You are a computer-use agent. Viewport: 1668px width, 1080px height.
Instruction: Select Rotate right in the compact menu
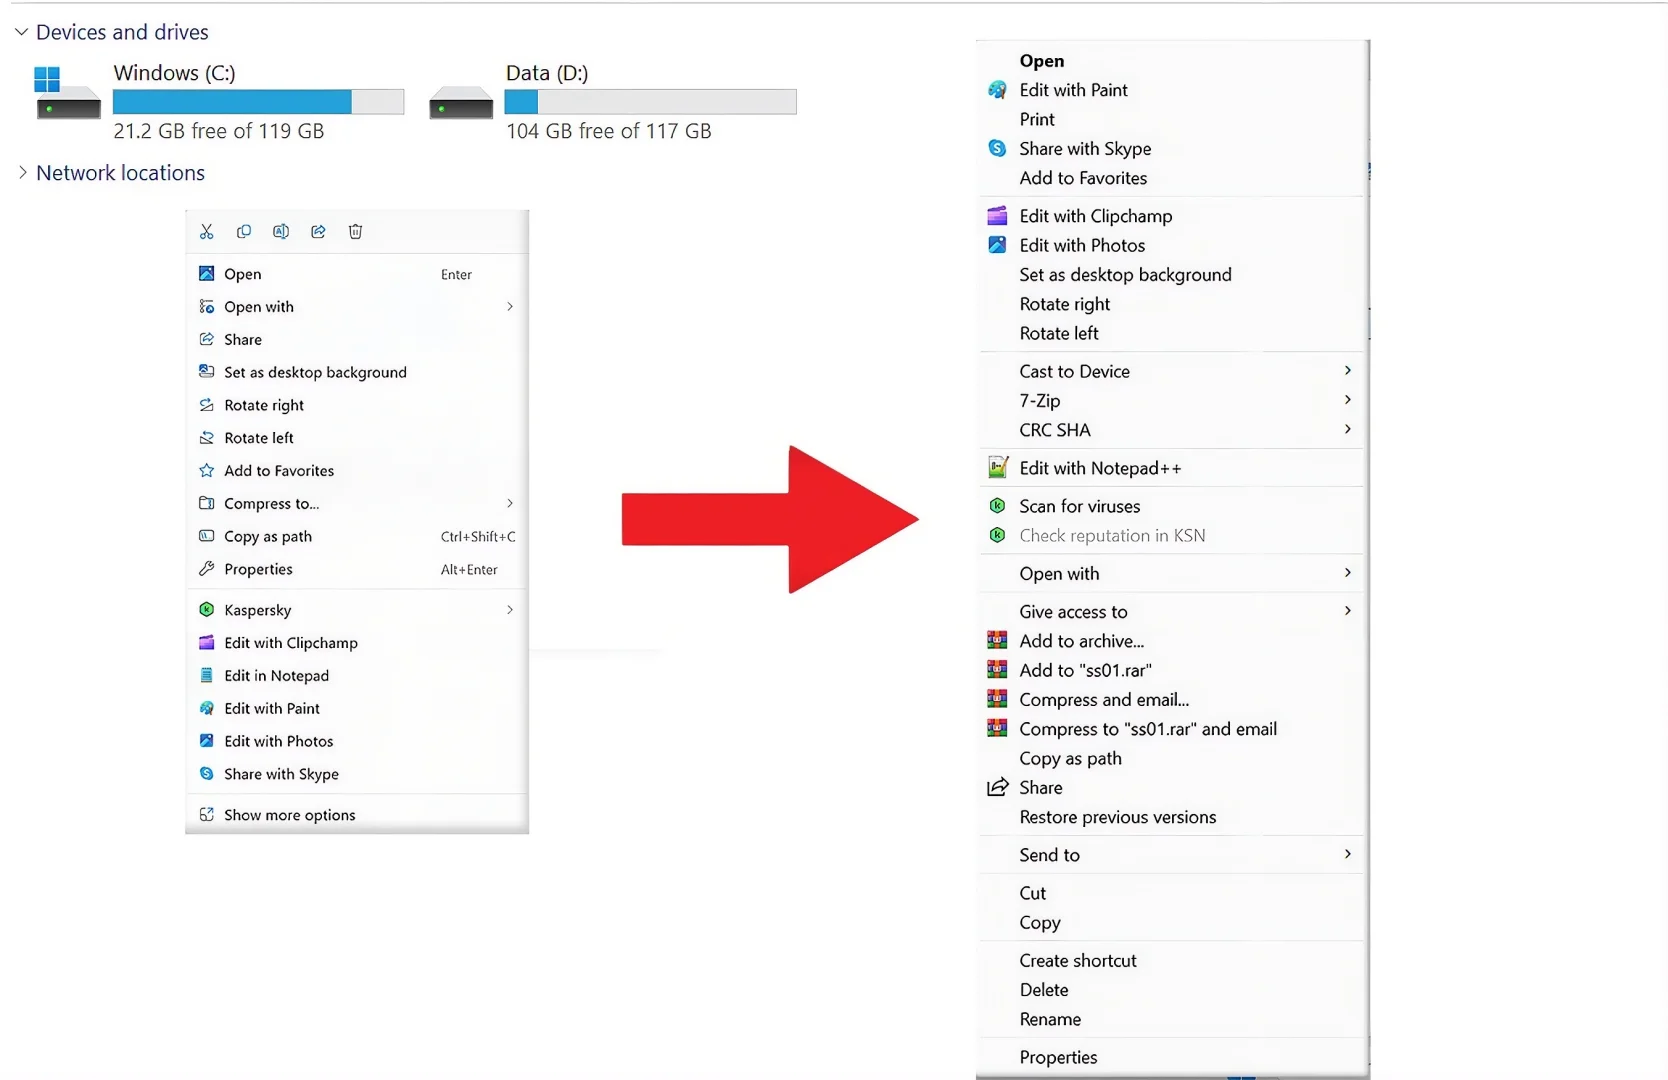(x=357, y=405)
